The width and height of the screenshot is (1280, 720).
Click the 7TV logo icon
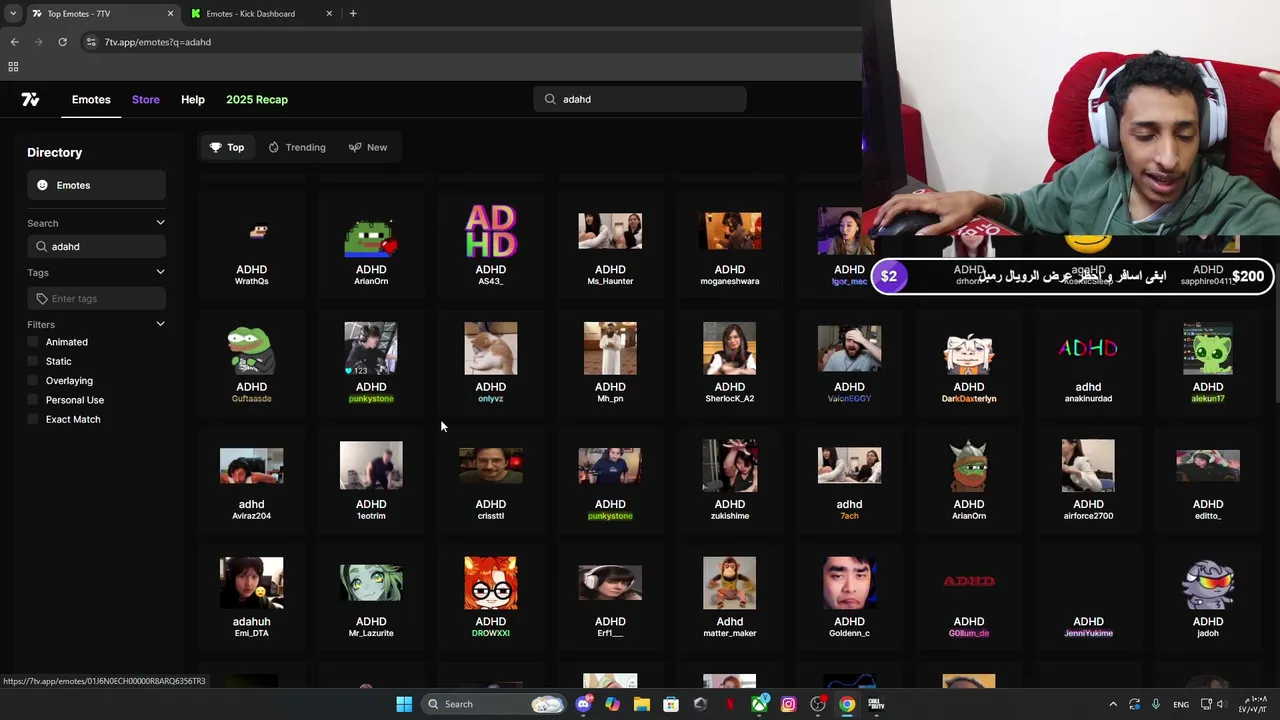[30, 99]
